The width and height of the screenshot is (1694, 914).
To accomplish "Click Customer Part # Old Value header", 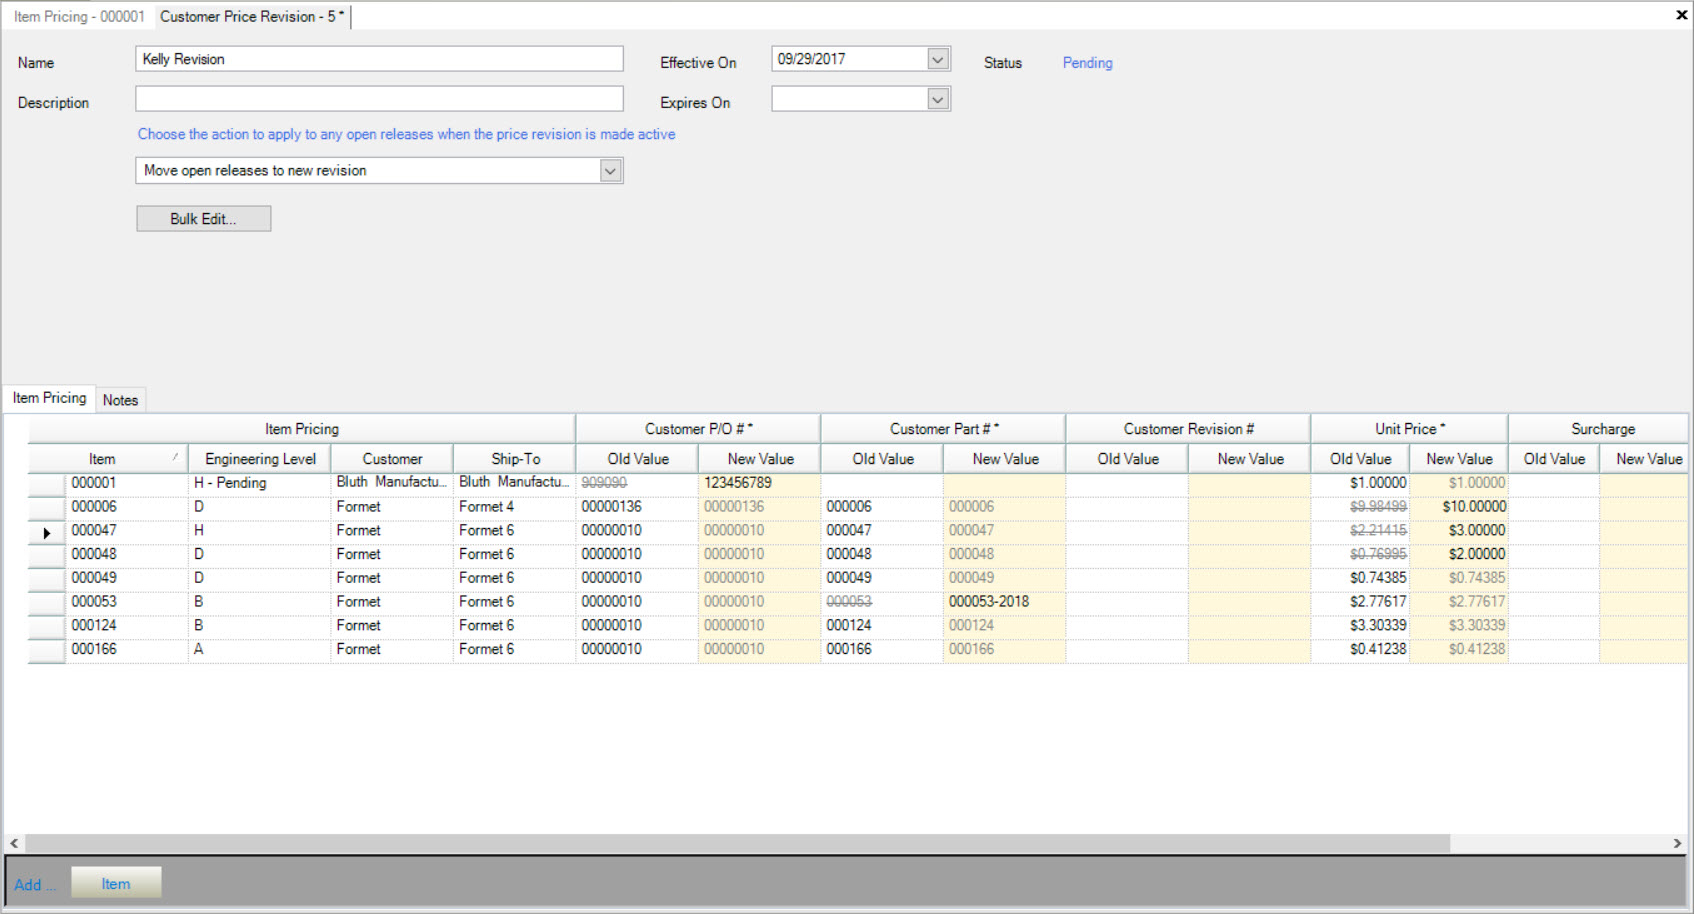I will [882, 459].
